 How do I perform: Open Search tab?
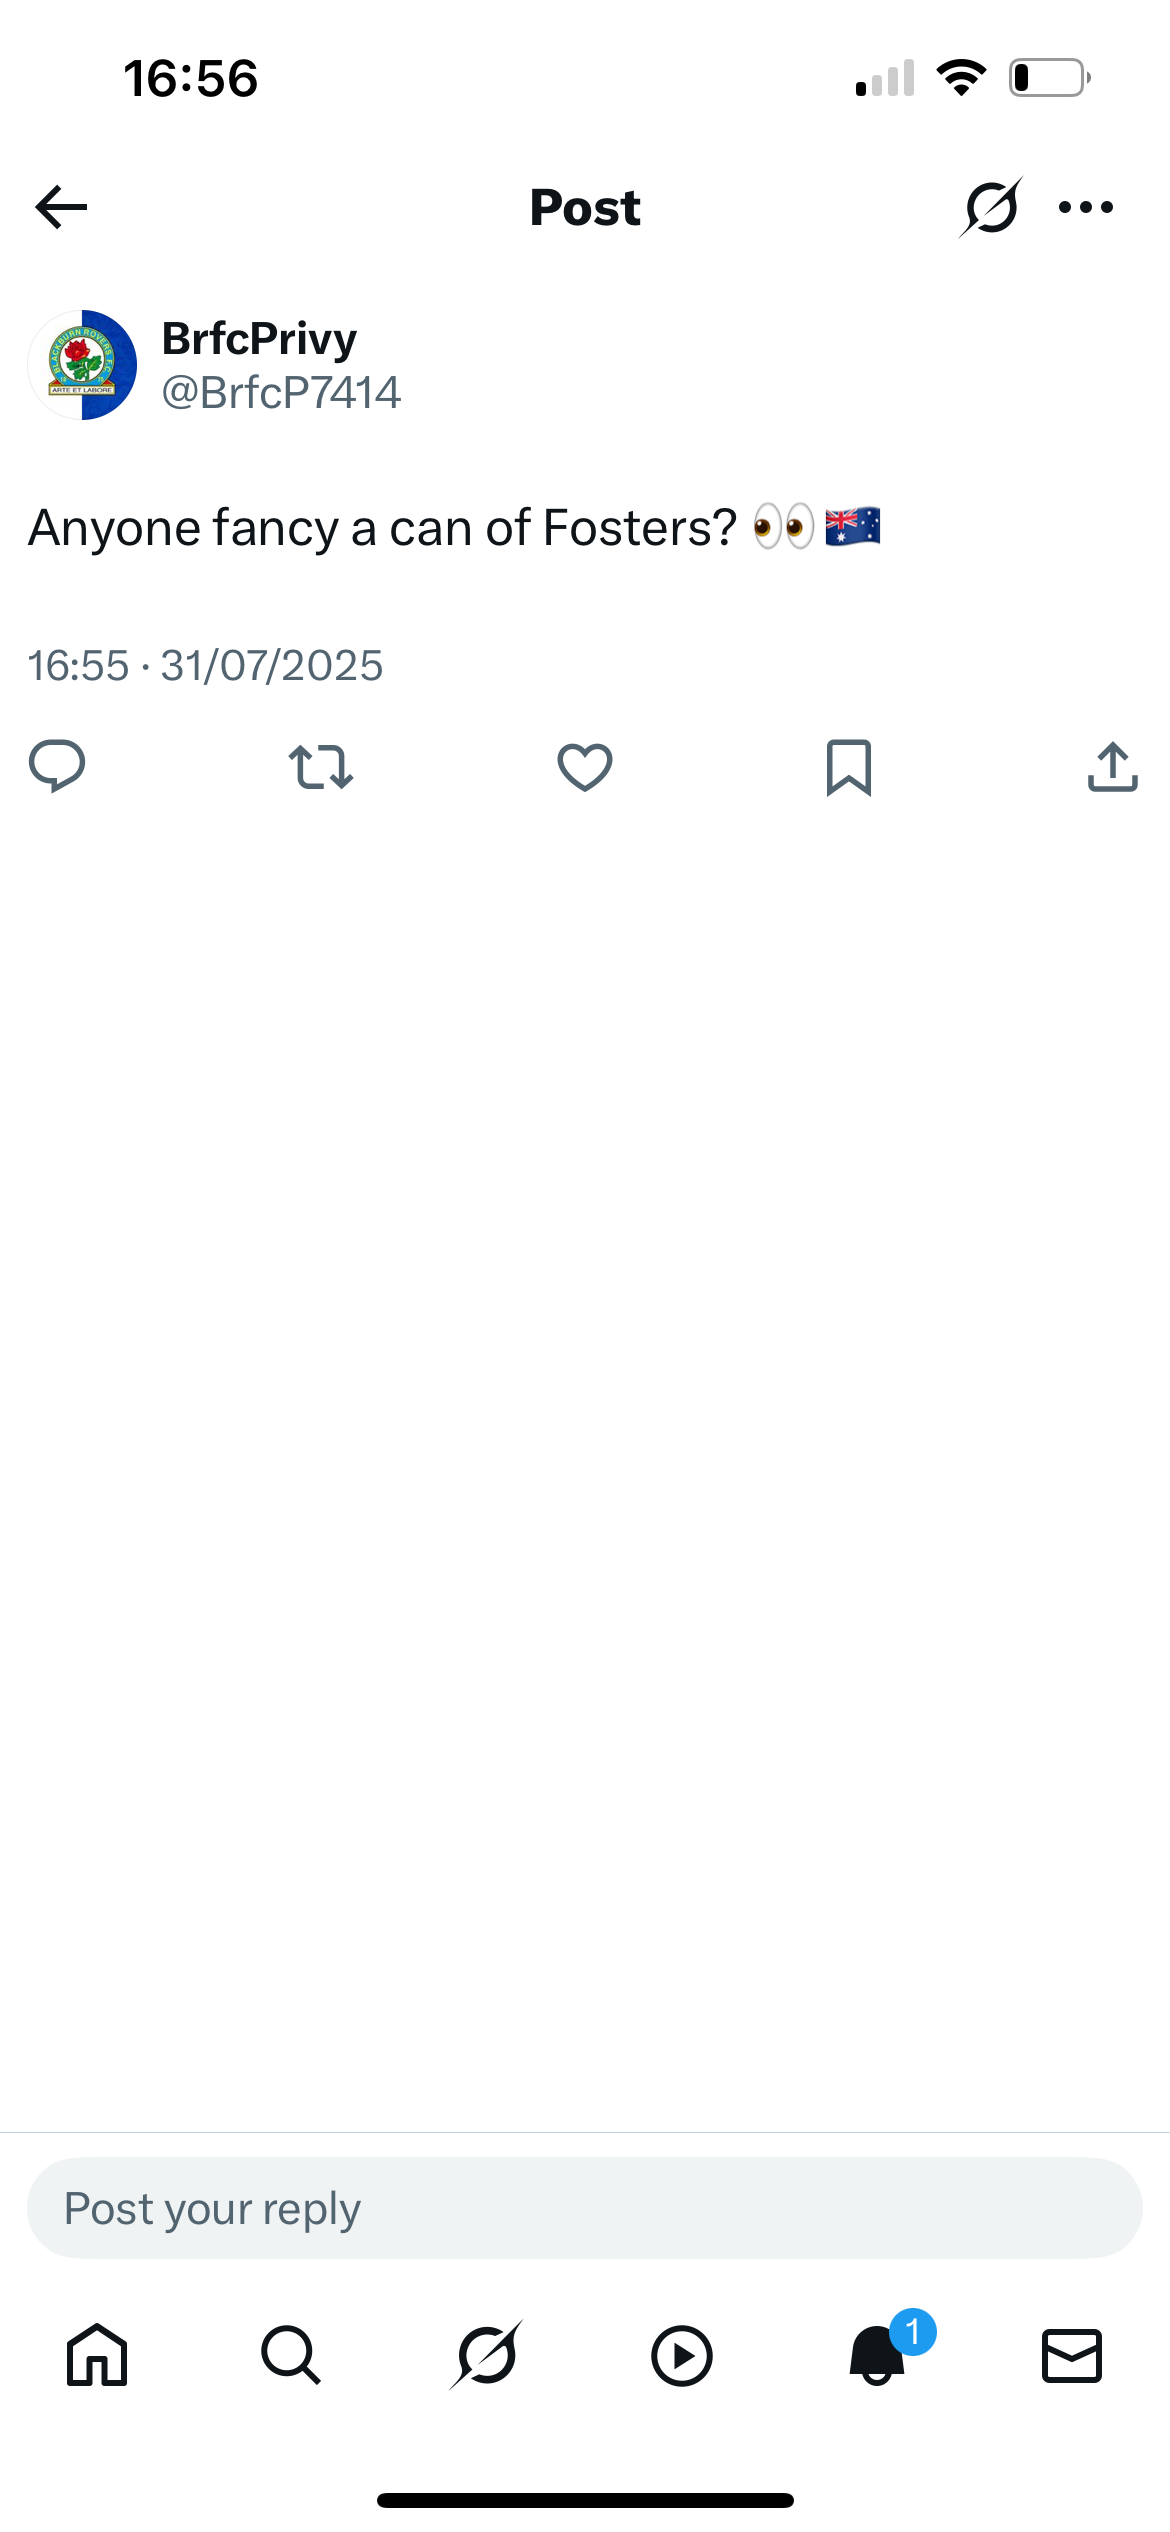click(x=291, y=2356)
